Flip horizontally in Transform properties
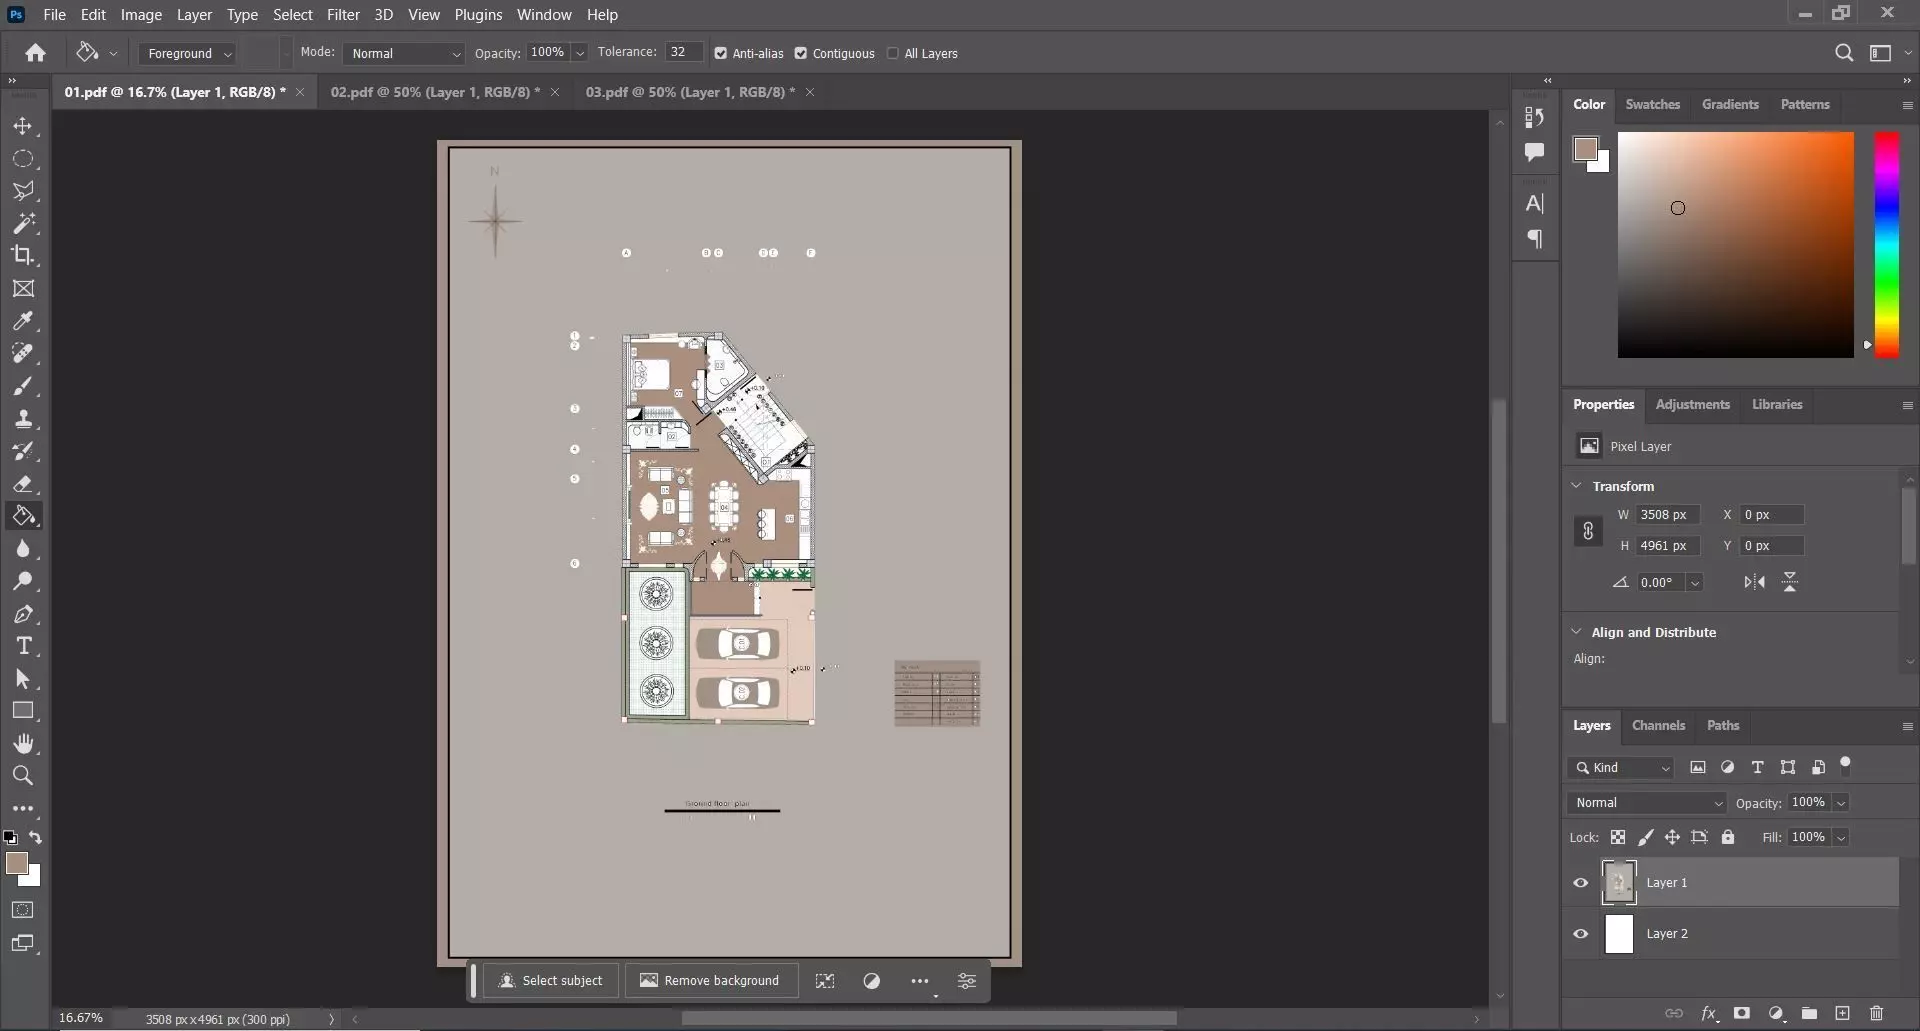Image resolution: width=1920 pixels, height=1031 pixels. click(x=1754, y=582)
